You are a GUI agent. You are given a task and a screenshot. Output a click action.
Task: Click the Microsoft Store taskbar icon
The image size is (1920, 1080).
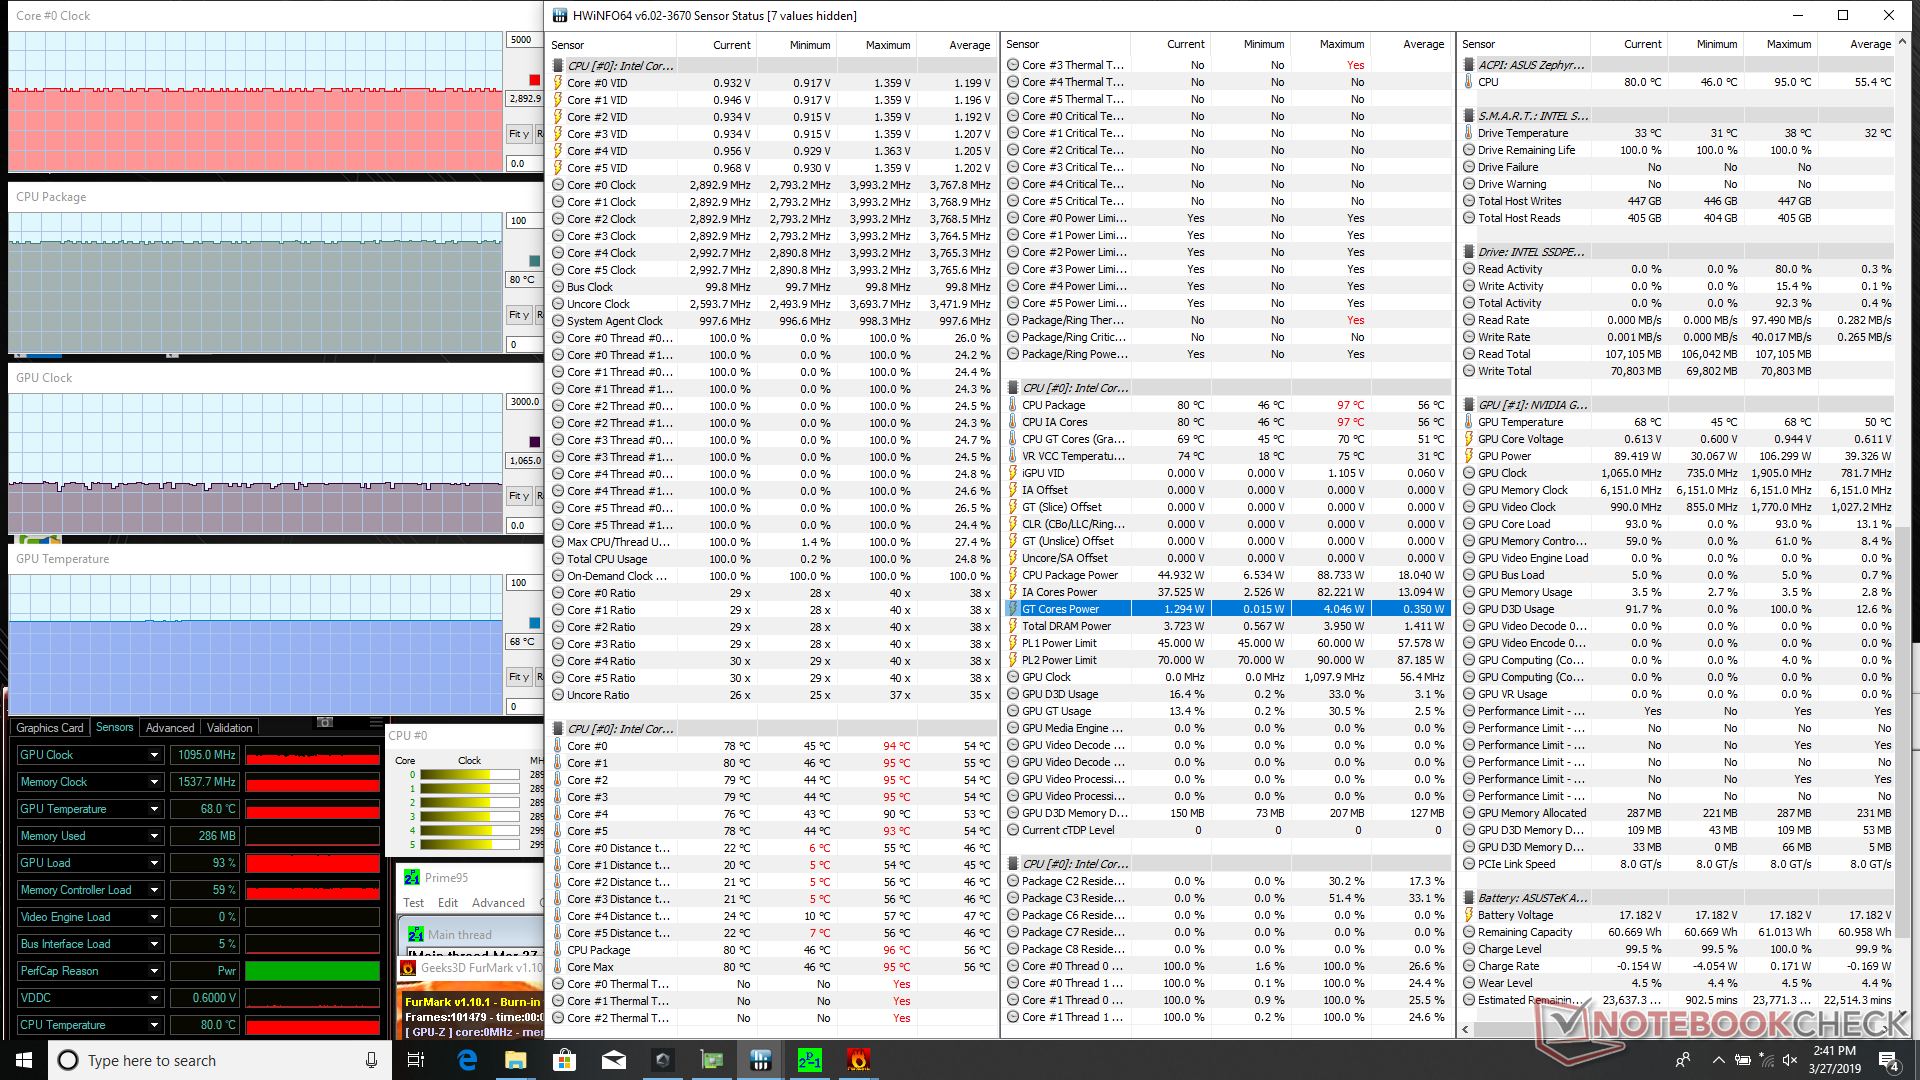(x=565, y=1060)
